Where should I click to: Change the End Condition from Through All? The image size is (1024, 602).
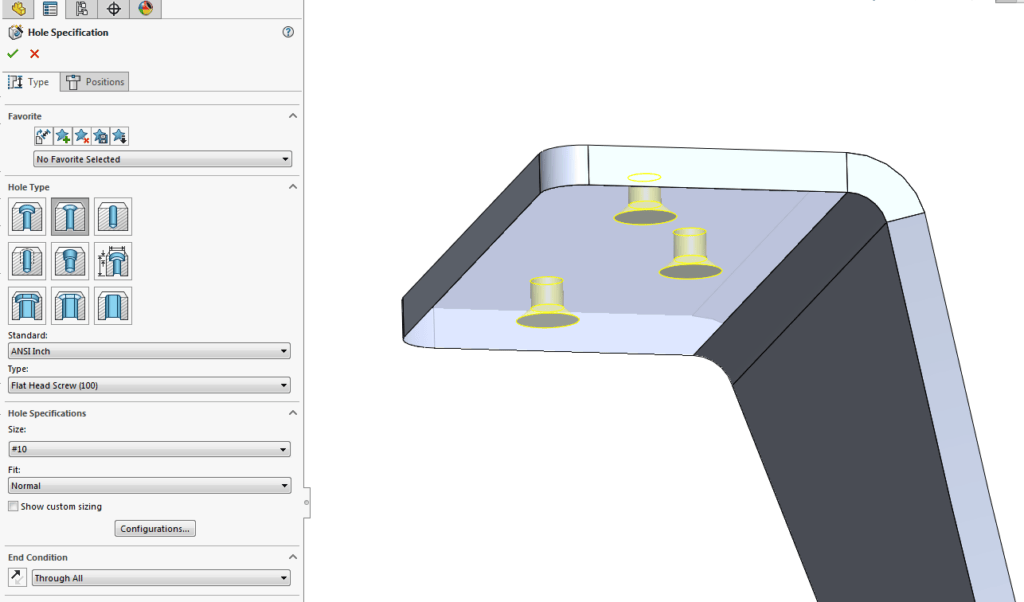coord(160,577)
